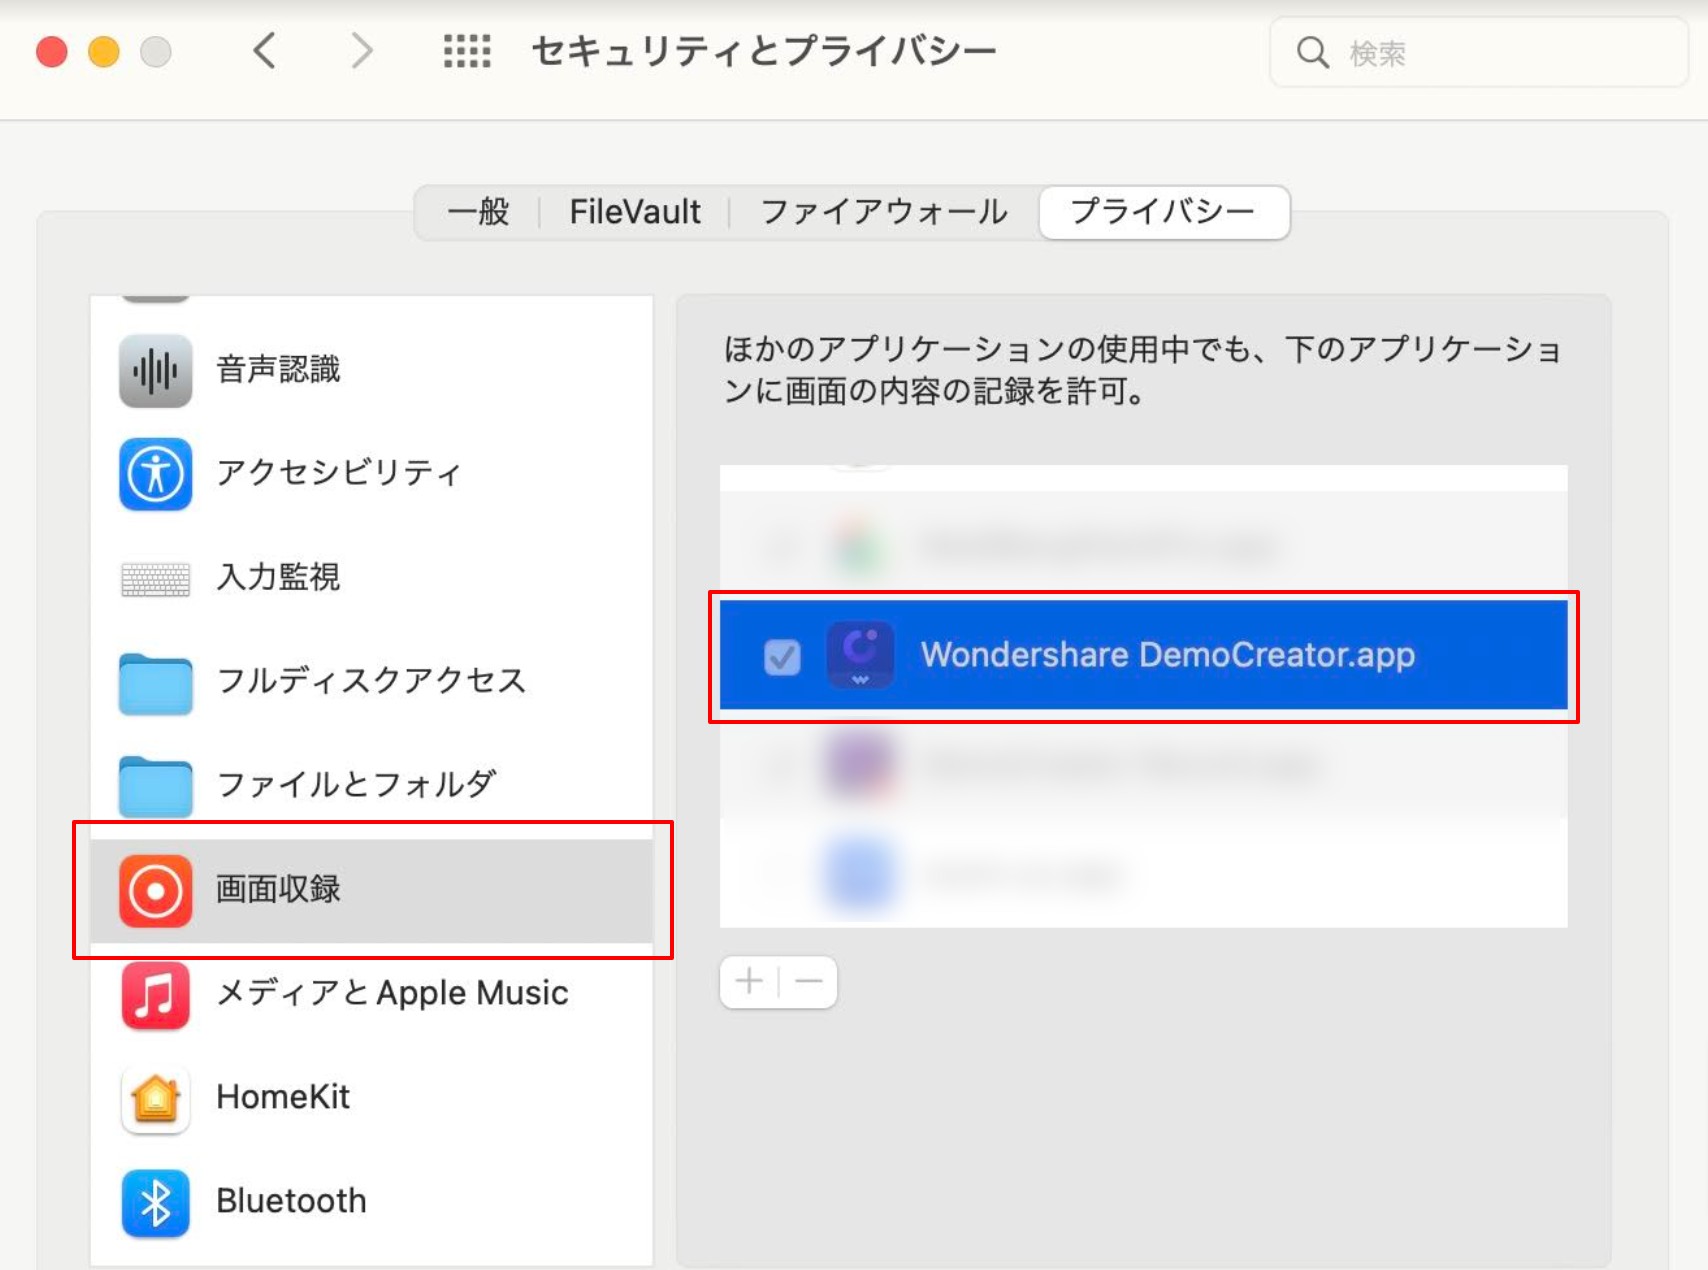Click the 入力監視 keyboard icon
This screenshot has width=1708, height=1270.
[x=155, y=579]
